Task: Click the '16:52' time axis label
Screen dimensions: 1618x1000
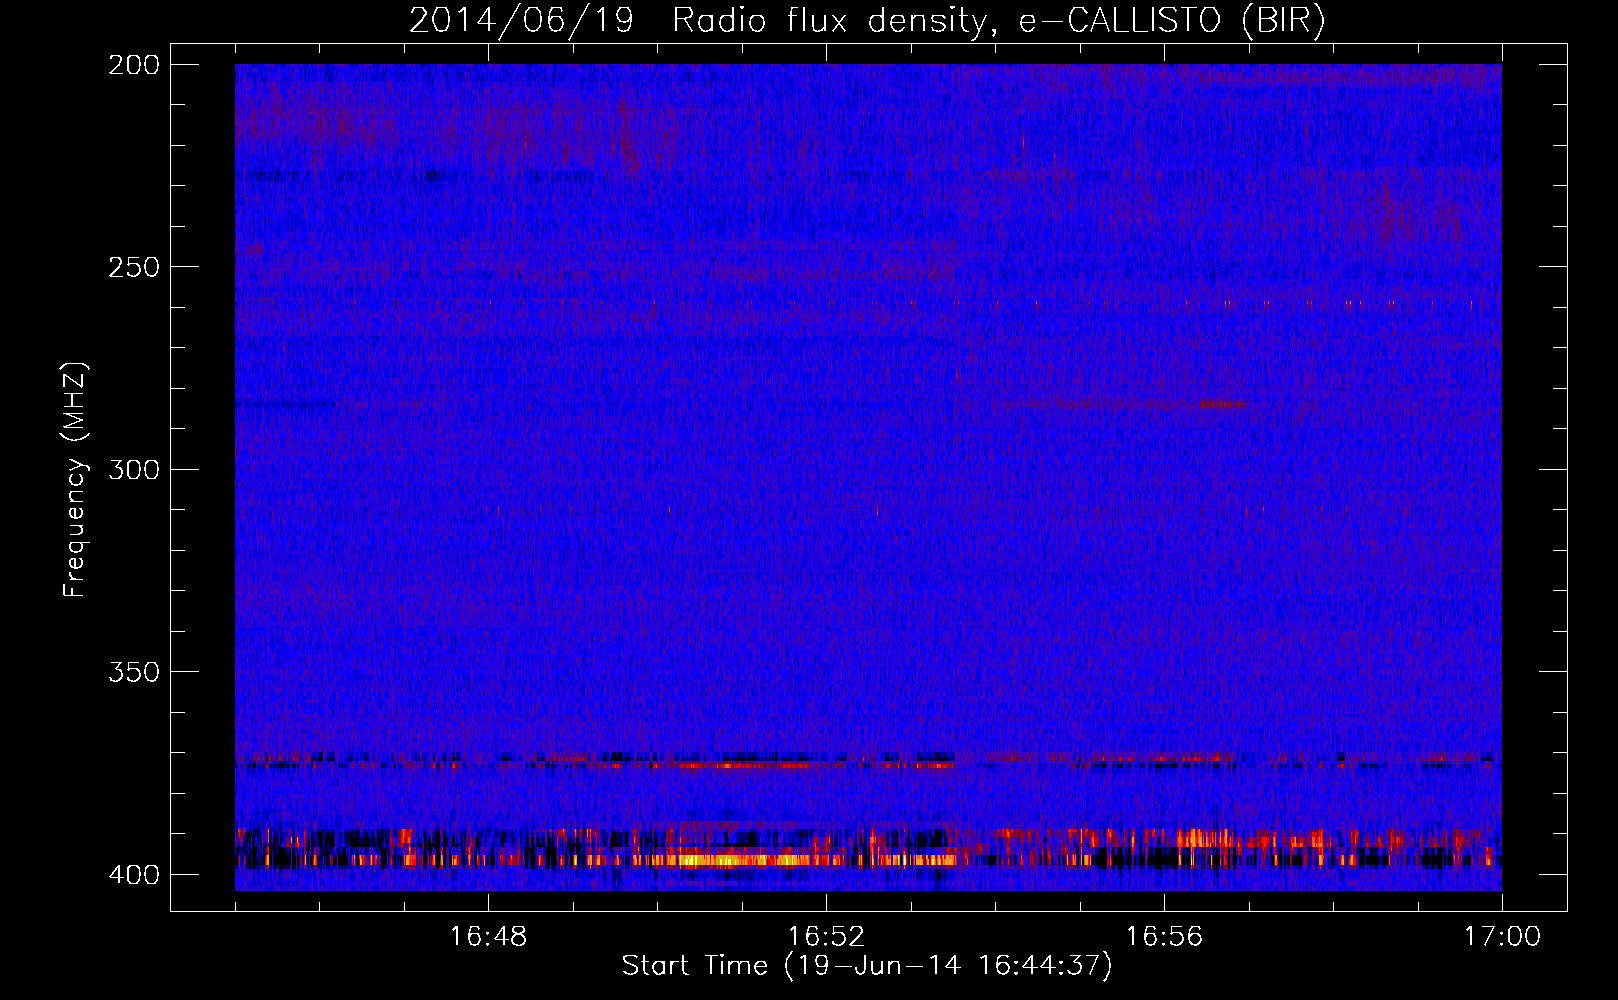Action: click(x=826, y=937)
